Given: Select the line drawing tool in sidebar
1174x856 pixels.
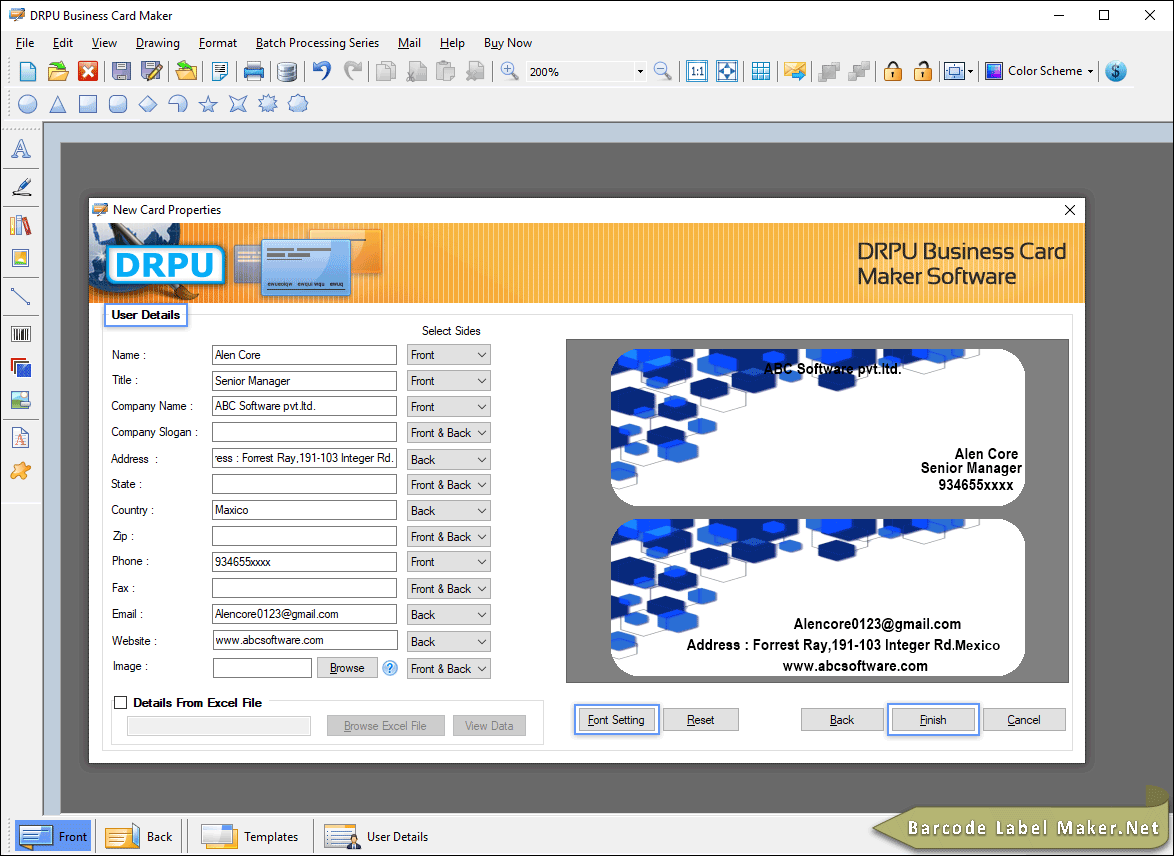Looking at the screenshot, I should click(21, 297).
